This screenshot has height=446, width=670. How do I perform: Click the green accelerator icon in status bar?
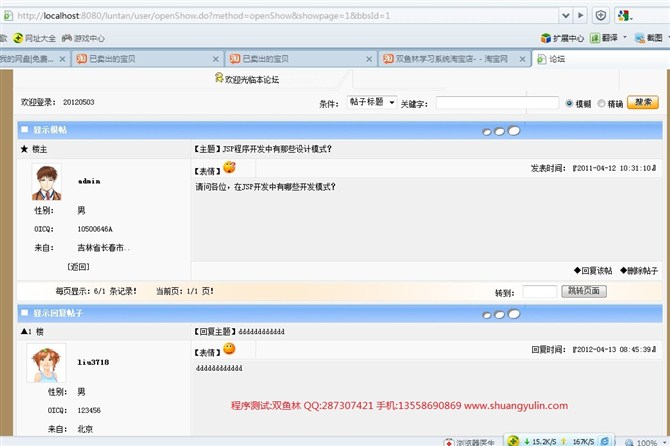coord(513,441)
